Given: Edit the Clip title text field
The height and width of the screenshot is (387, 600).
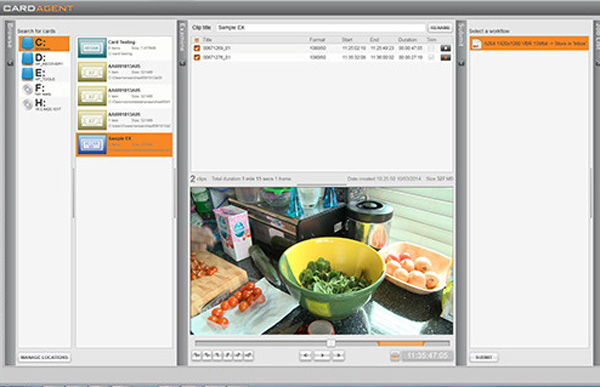Looking at the screenshot, I should click(x=321, y=28).
